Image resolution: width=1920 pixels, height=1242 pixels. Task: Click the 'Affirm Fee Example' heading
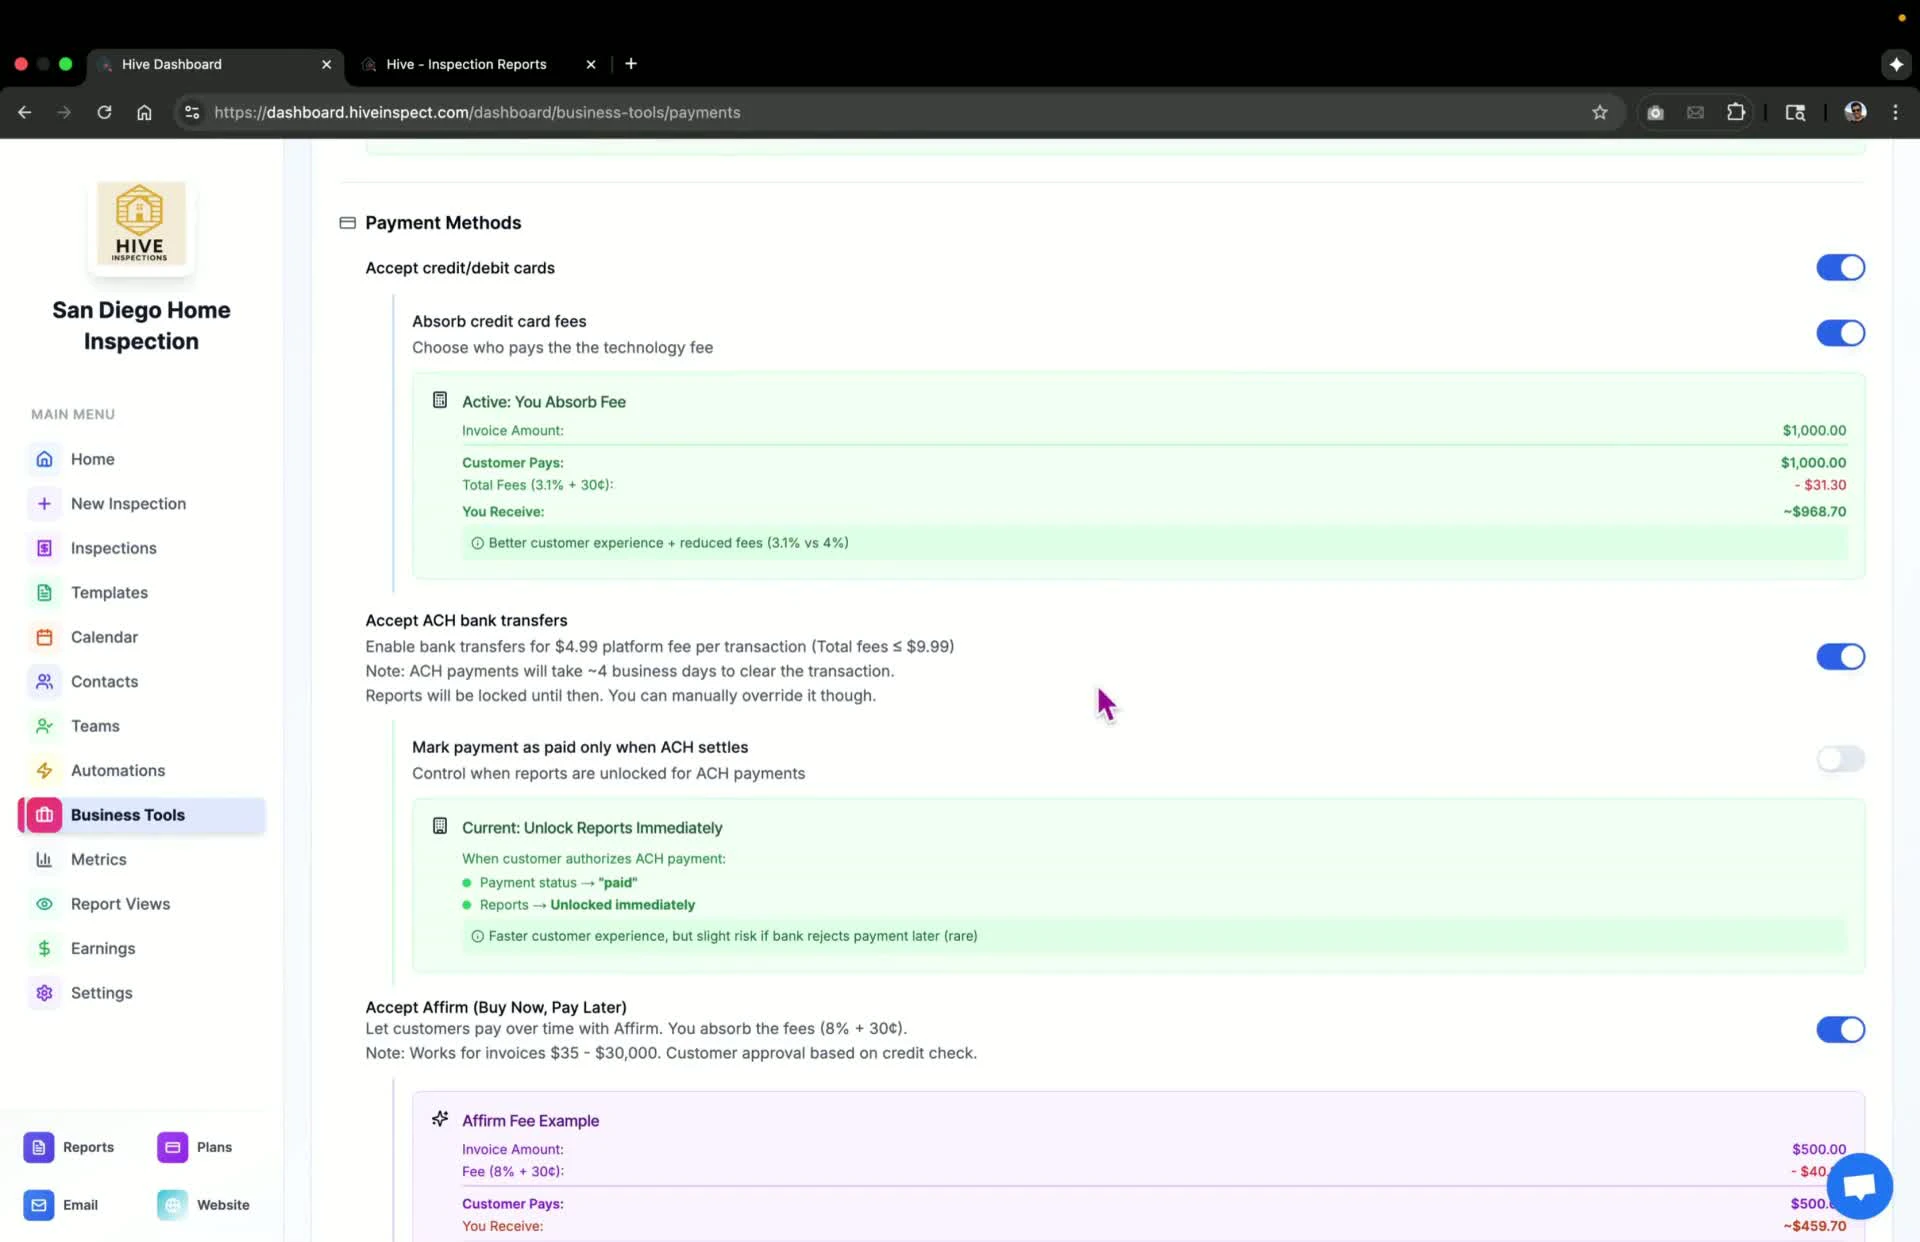(x=530, y=1121)
